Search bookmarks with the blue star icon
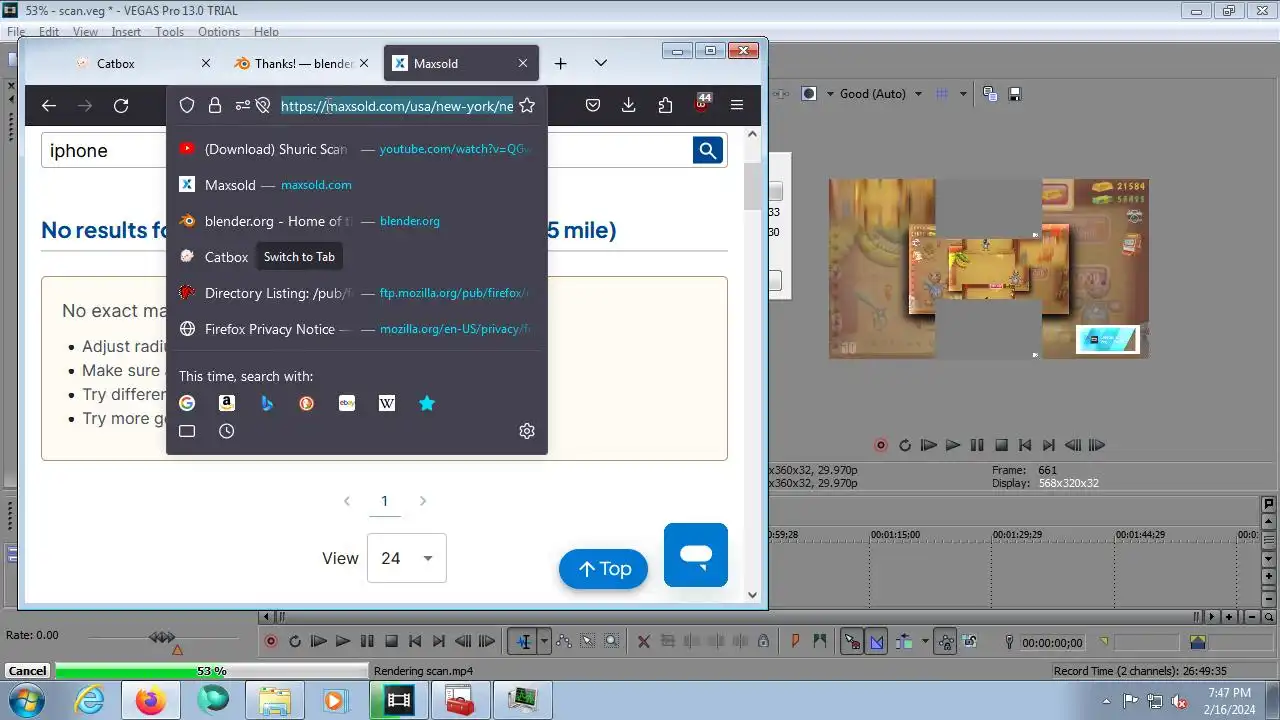The image size is (1280, 720). pos(427,403)
